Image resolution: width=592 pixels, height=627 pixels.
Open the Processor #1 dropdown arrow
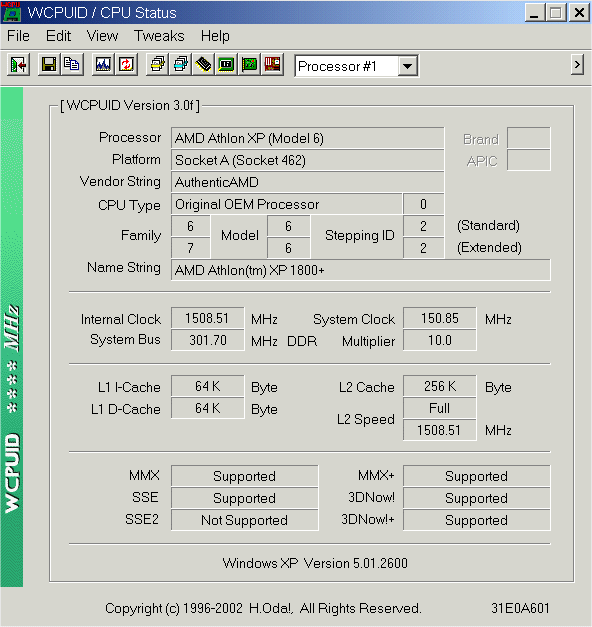point(408,66)
